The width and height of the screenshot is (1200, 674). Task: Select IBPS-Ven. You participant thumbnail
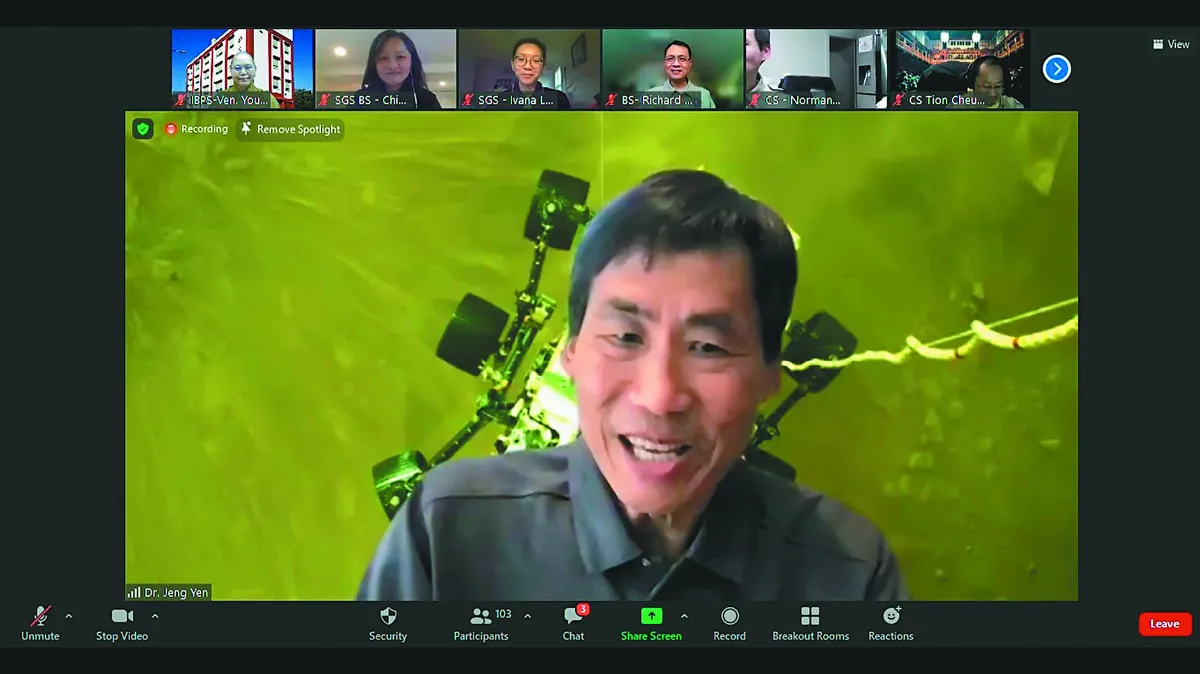tap(242, 68)
